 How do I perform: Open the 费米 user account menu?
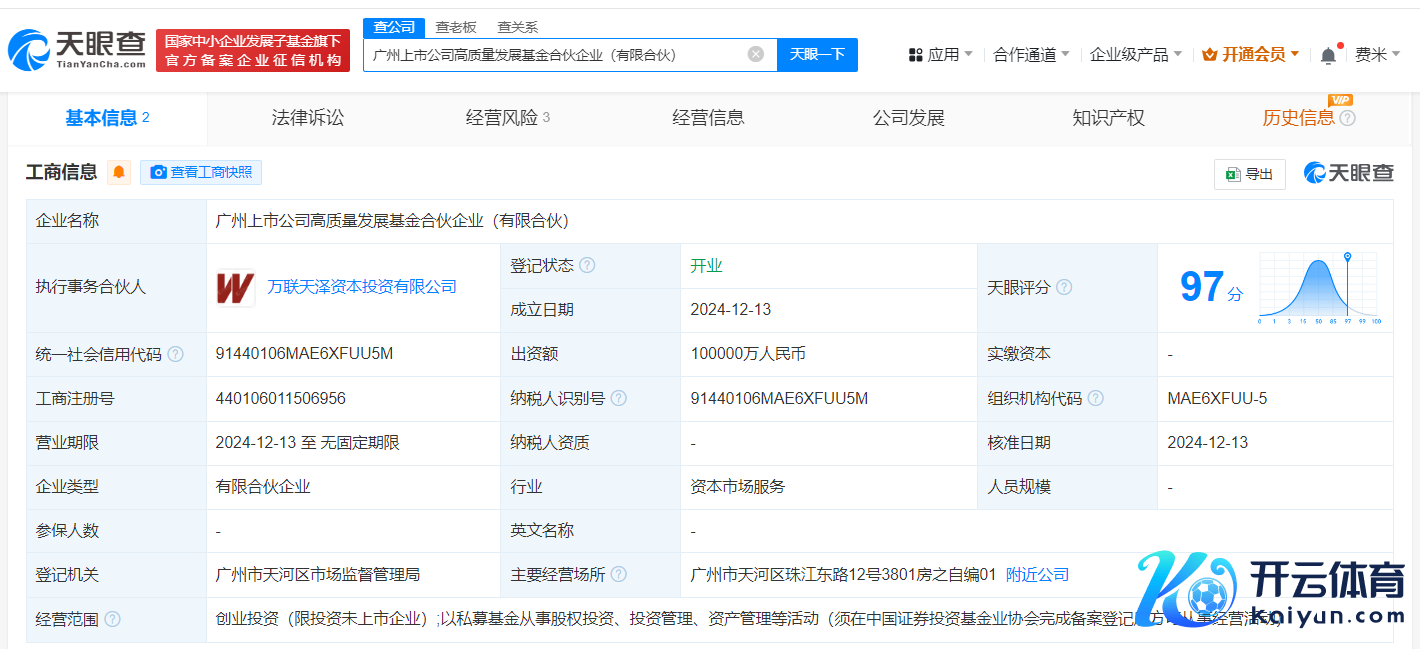(x=1377, y=55)
